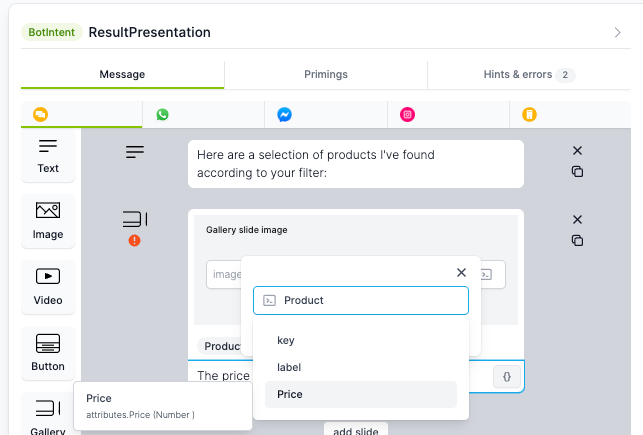Add a Button element from sidebar

coord(48,353)
